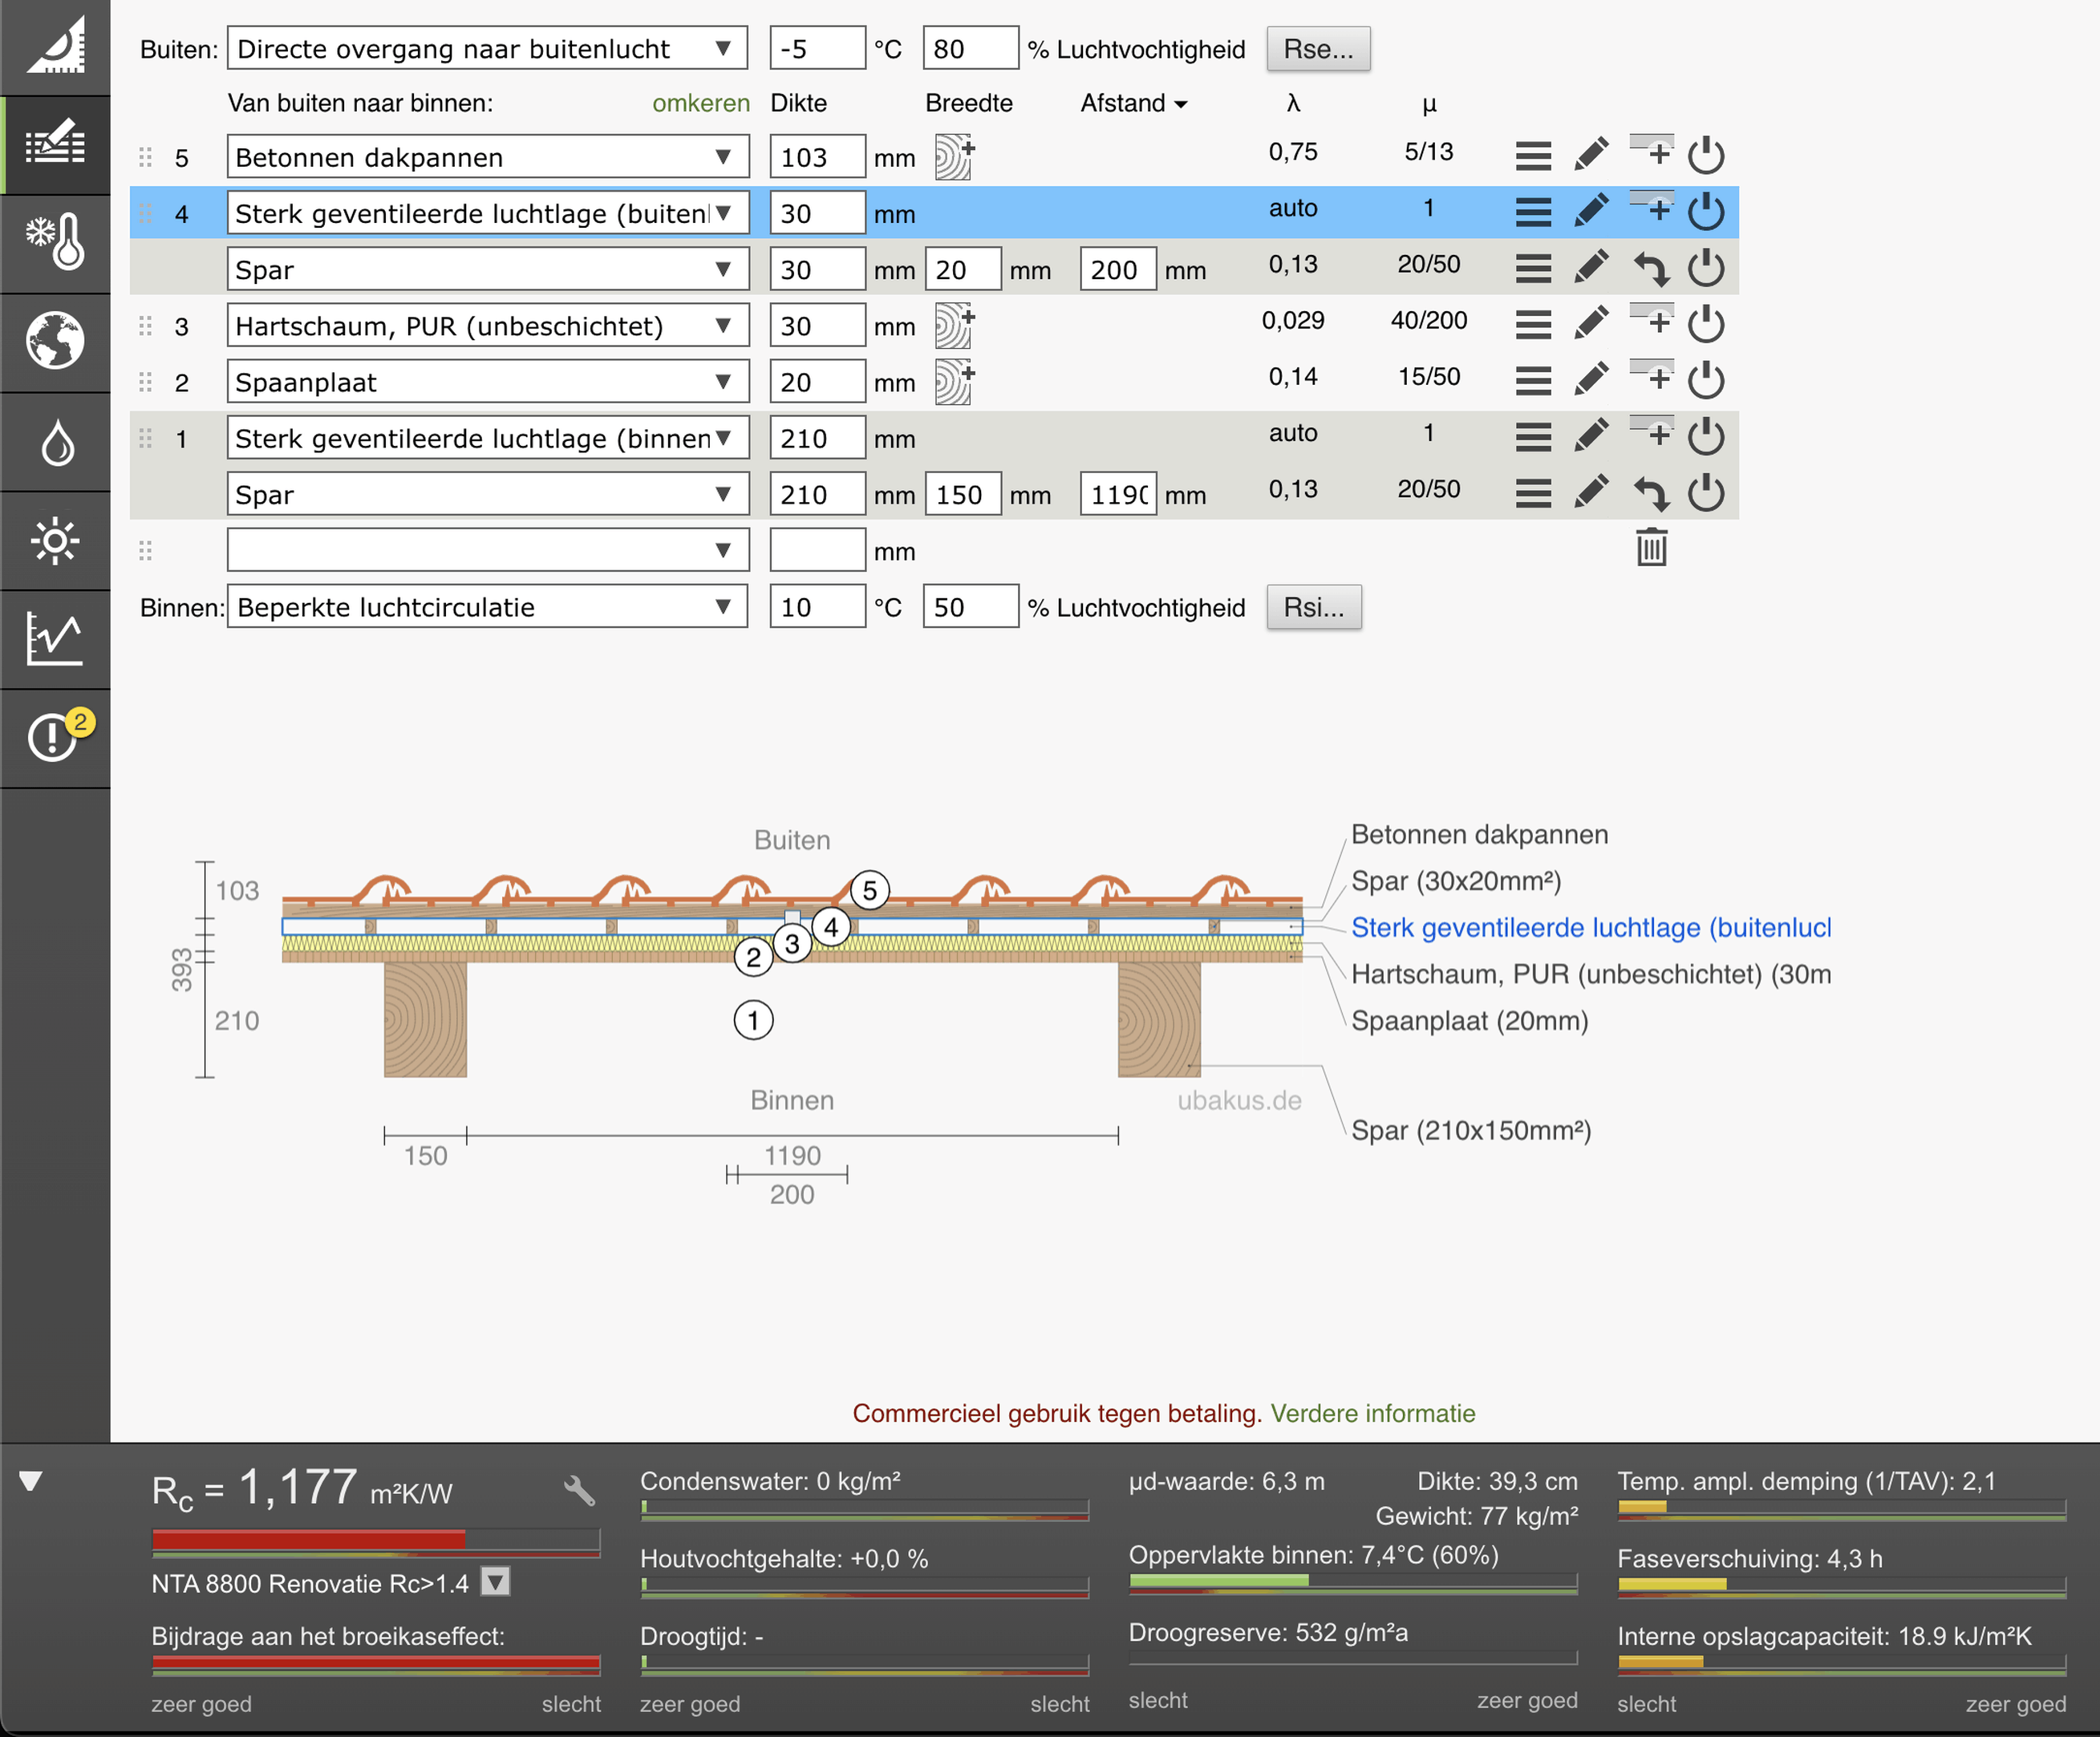
Task: Click inside humidity field showing 50
Action: pyautogui.click(x=970, y=606)
